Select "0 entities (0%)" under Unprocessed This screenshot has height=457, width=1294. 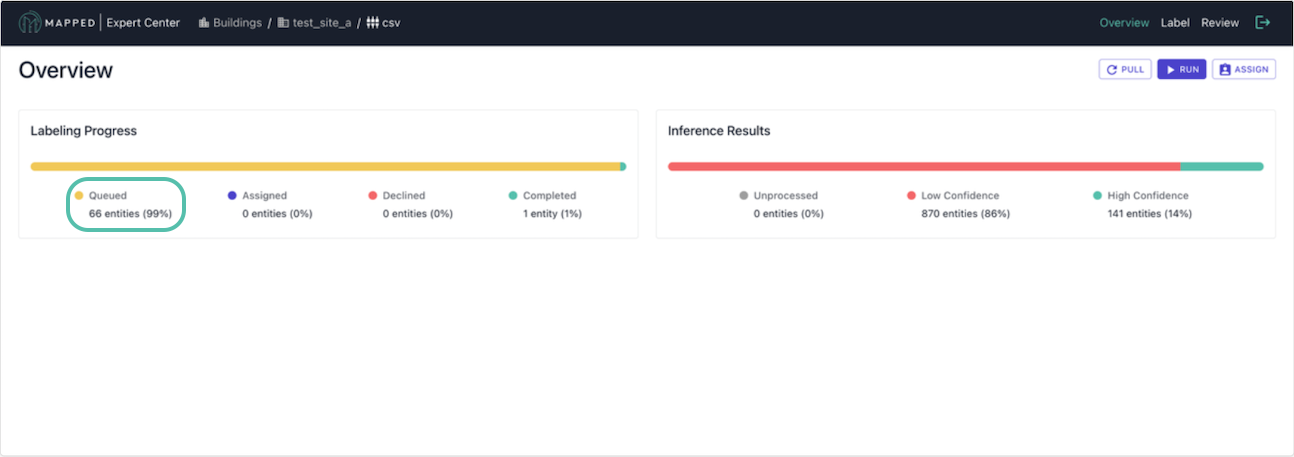tap(789, 214)
